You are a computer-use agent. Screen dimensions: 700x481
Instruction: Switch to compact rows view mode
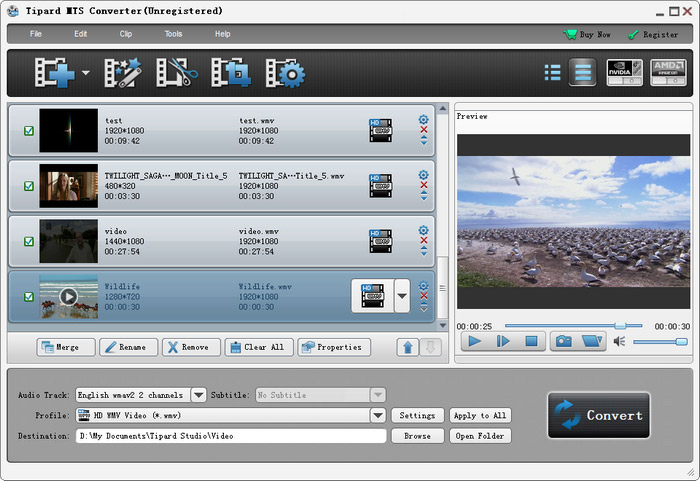click(583, 72)
